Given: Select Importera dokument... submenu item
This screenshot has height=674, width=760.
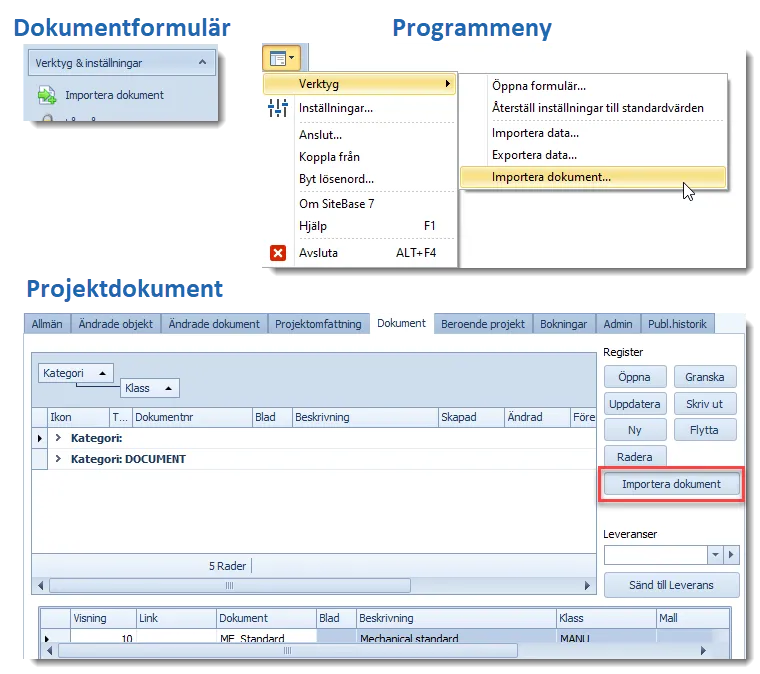Looking at the screenshot, I should click(593, 177).
